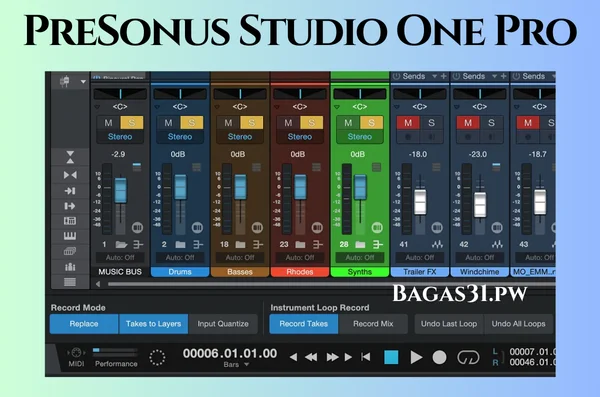
Task: Open the Bars time format dropdown
Action: [x=246, y=364]
